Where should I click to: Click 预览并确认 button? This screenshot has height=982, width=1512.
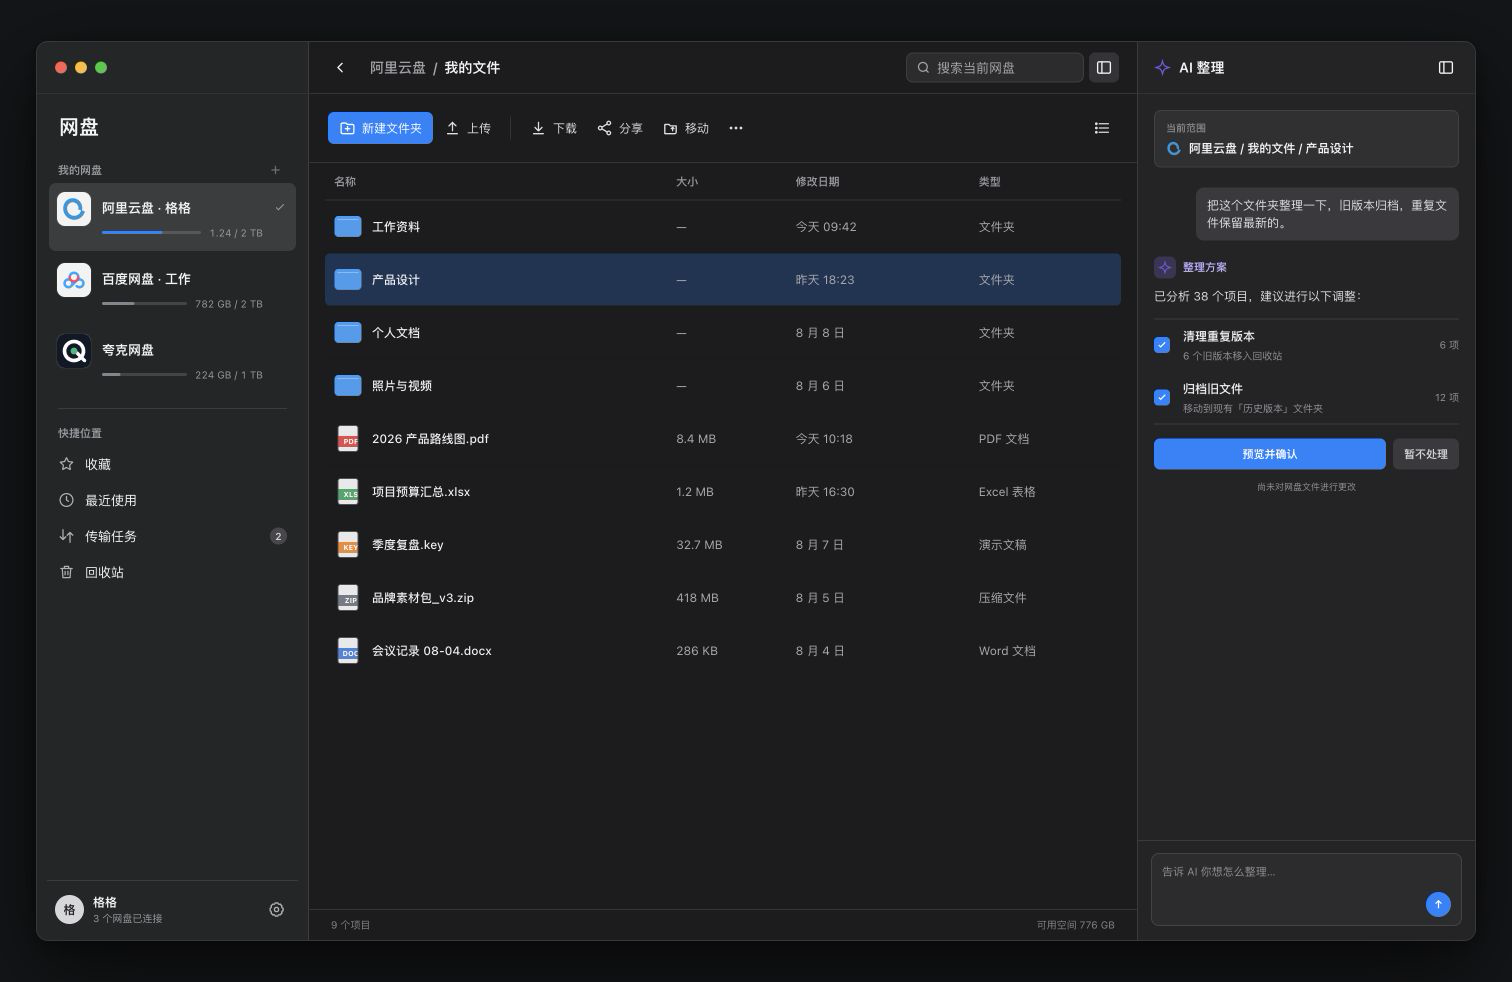coord(1270,454)
